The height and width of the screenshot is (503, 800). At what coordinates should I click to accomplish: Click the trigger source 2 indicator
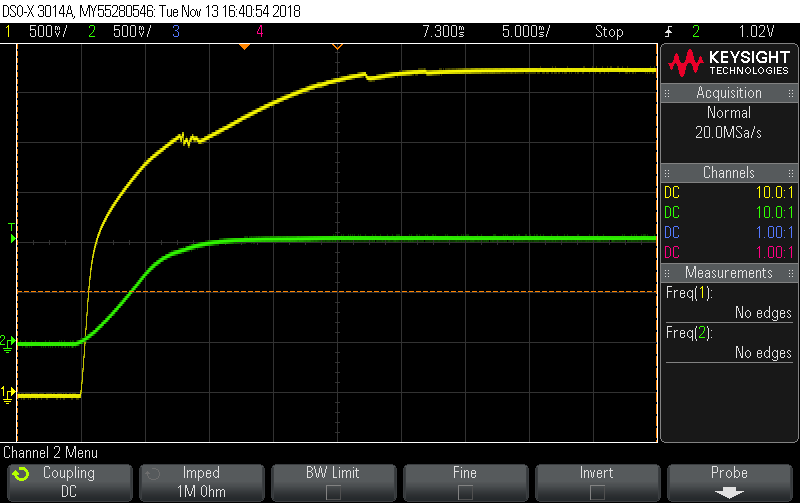696,32
